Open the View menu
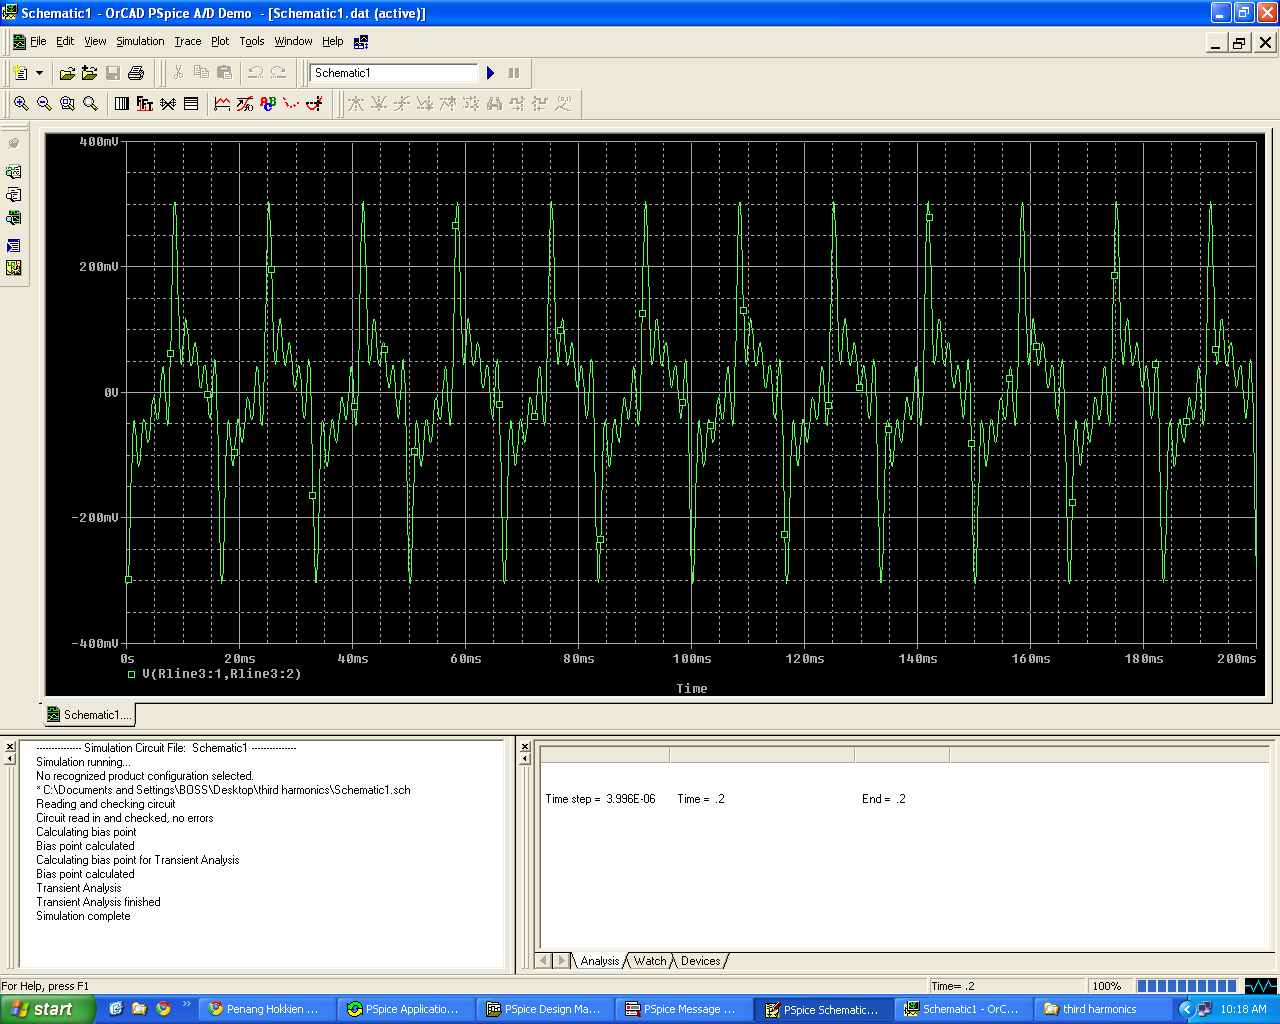1280x1024 pixels. click(95, 41)
